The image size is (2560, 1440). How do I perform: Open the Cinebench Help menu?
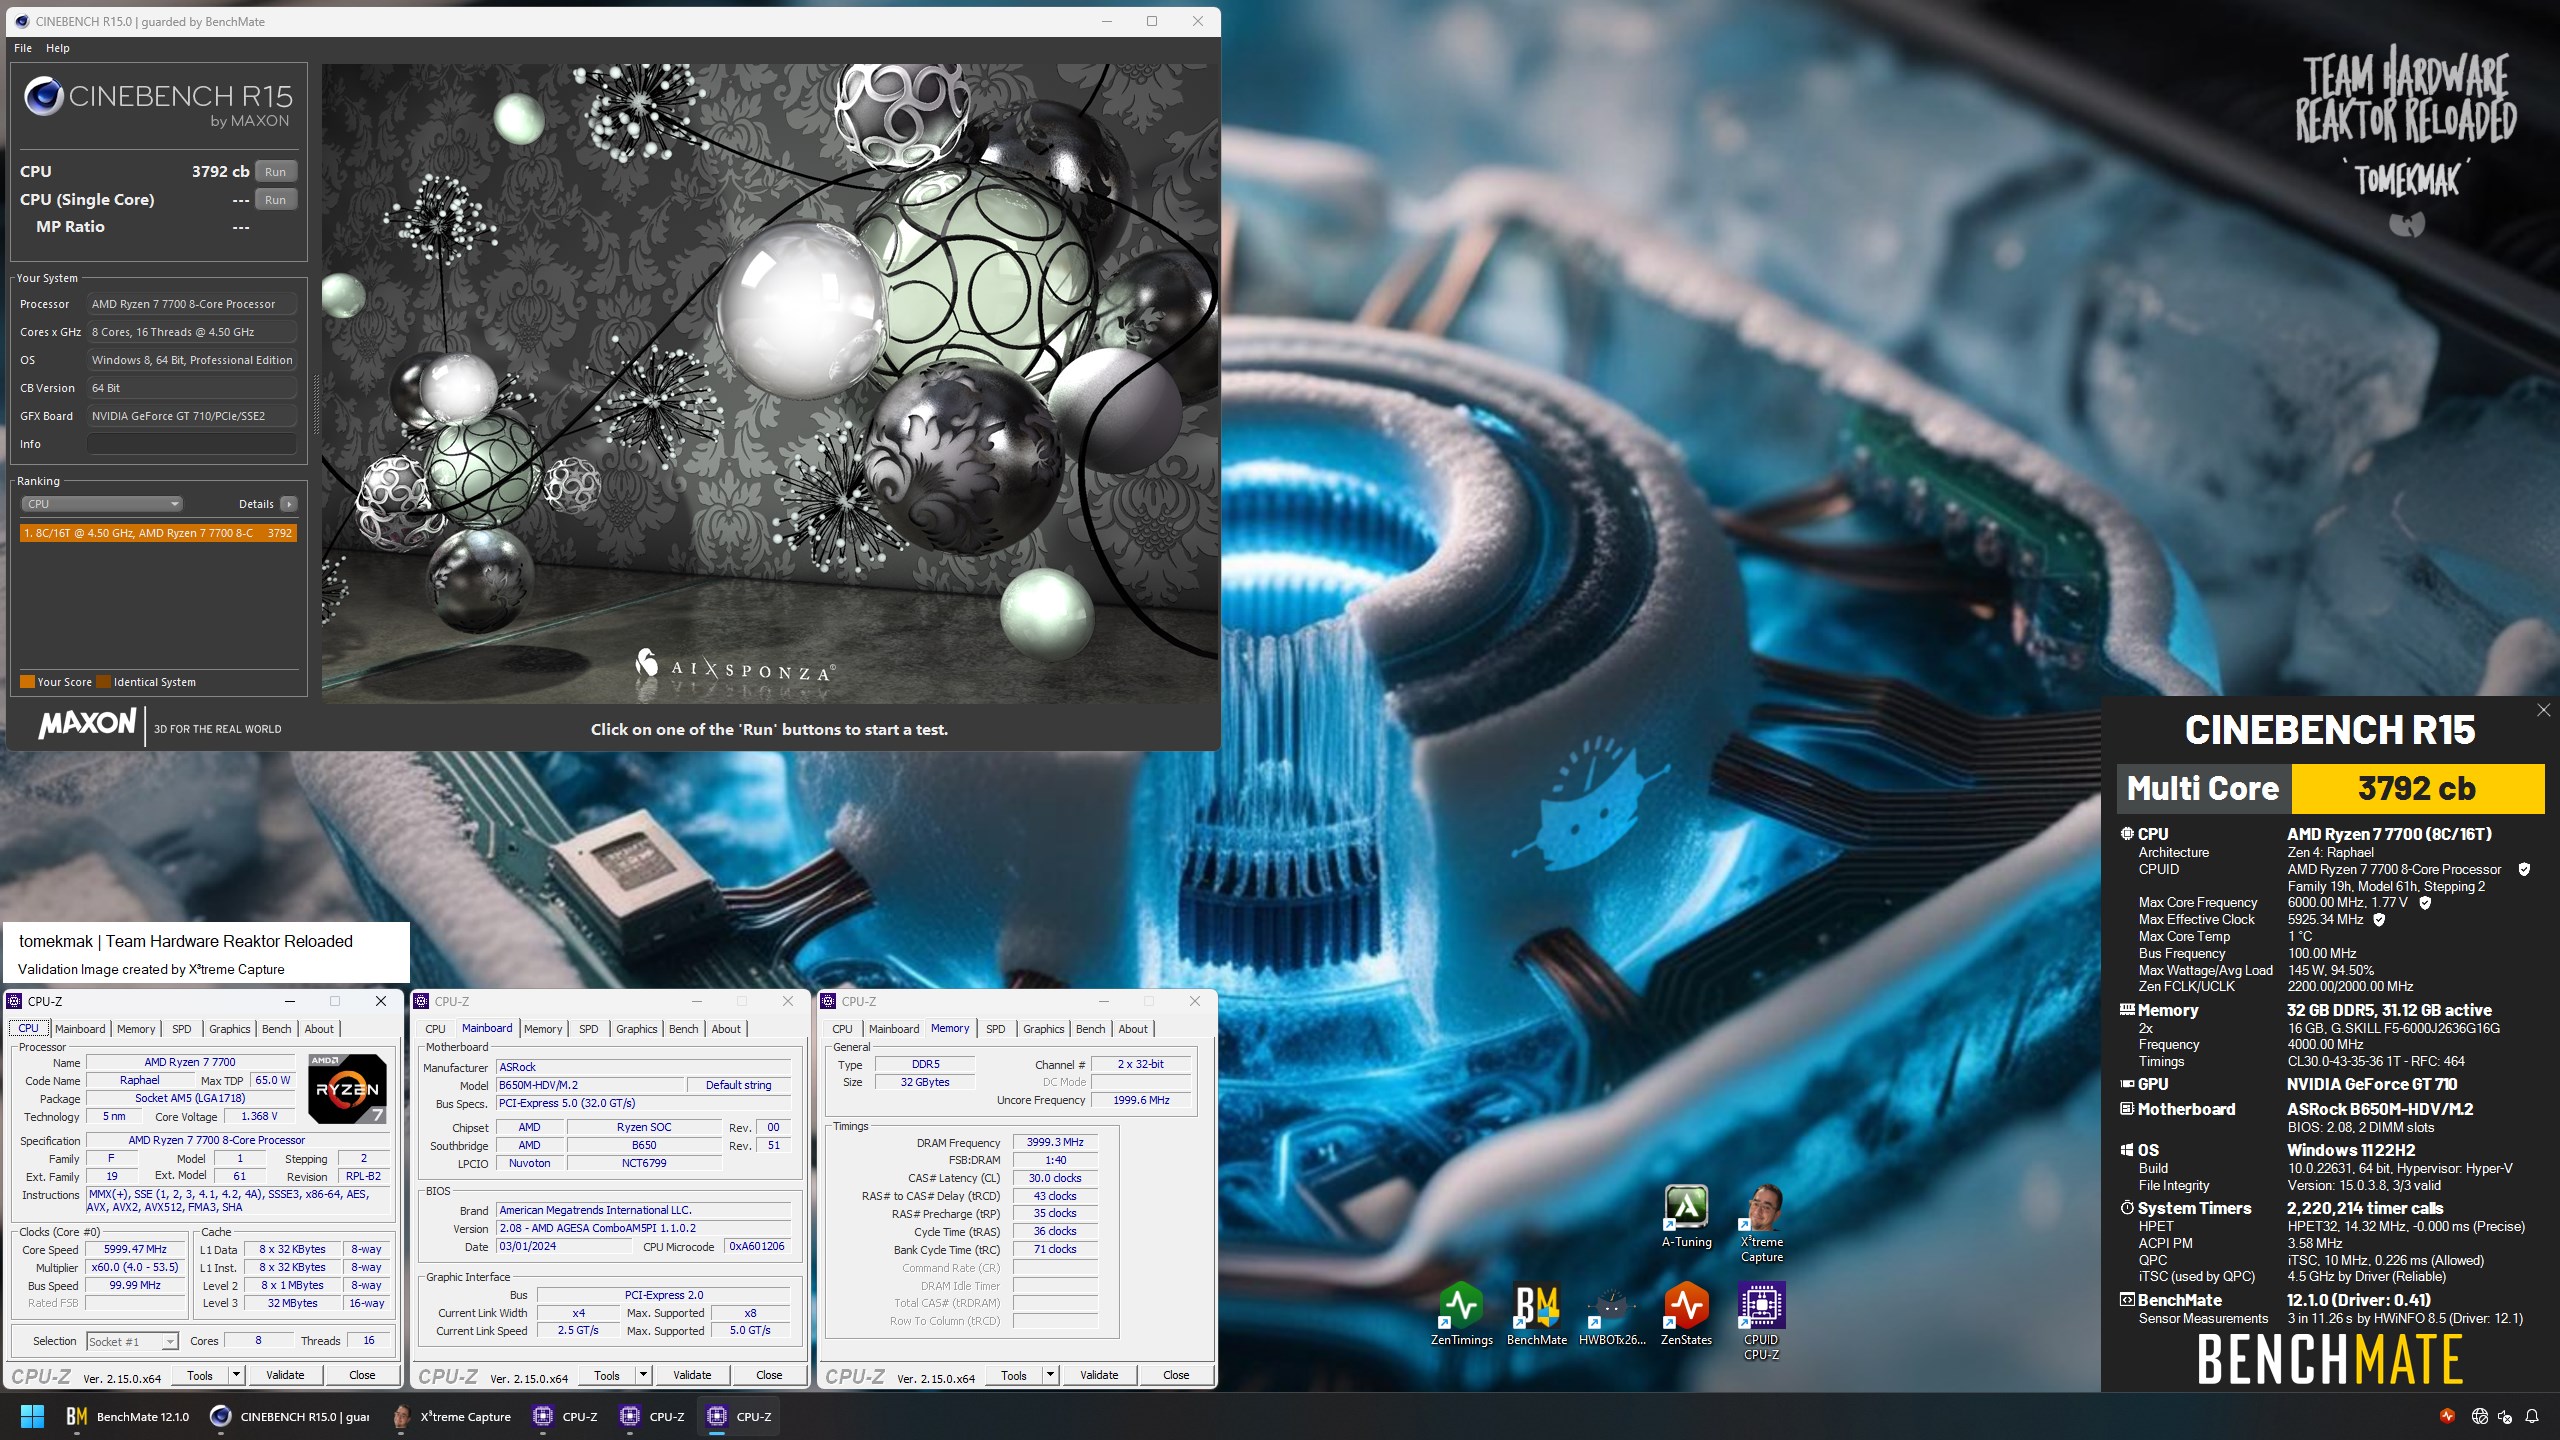coord(58,48)
